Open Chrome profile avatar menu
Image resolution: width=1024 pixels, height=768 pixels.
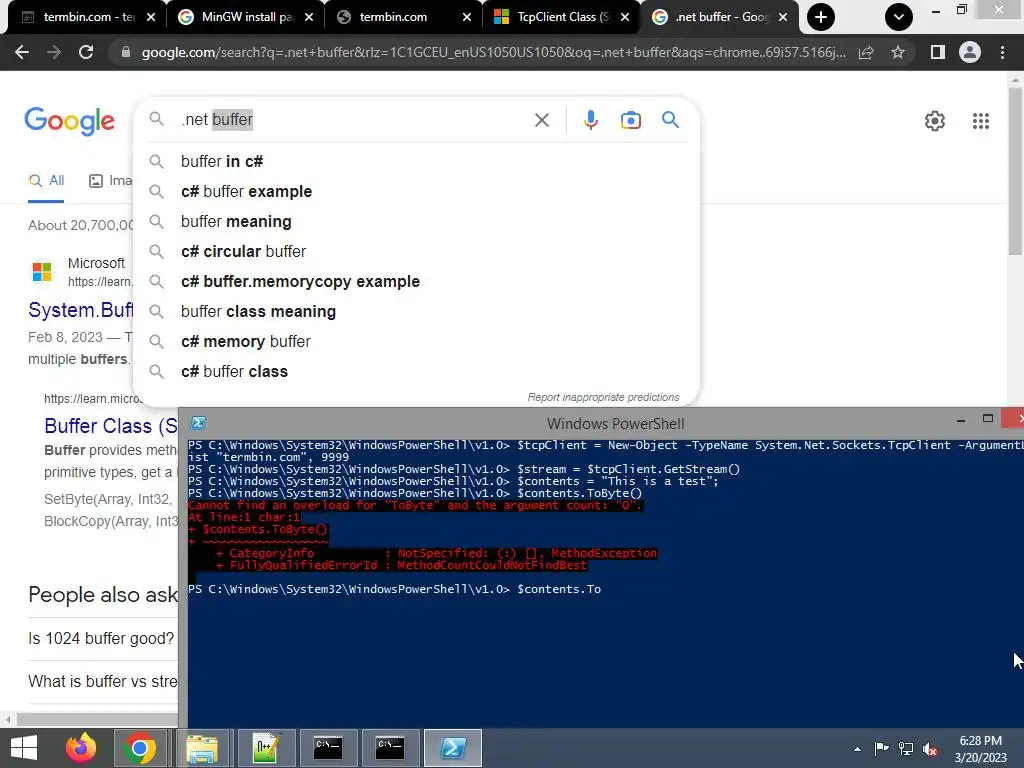970,52
